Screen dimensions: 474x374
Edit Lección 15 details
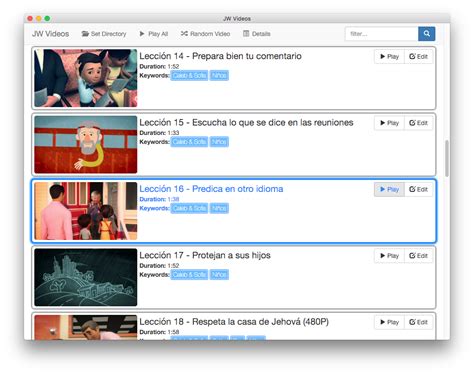tap(419, 123)
